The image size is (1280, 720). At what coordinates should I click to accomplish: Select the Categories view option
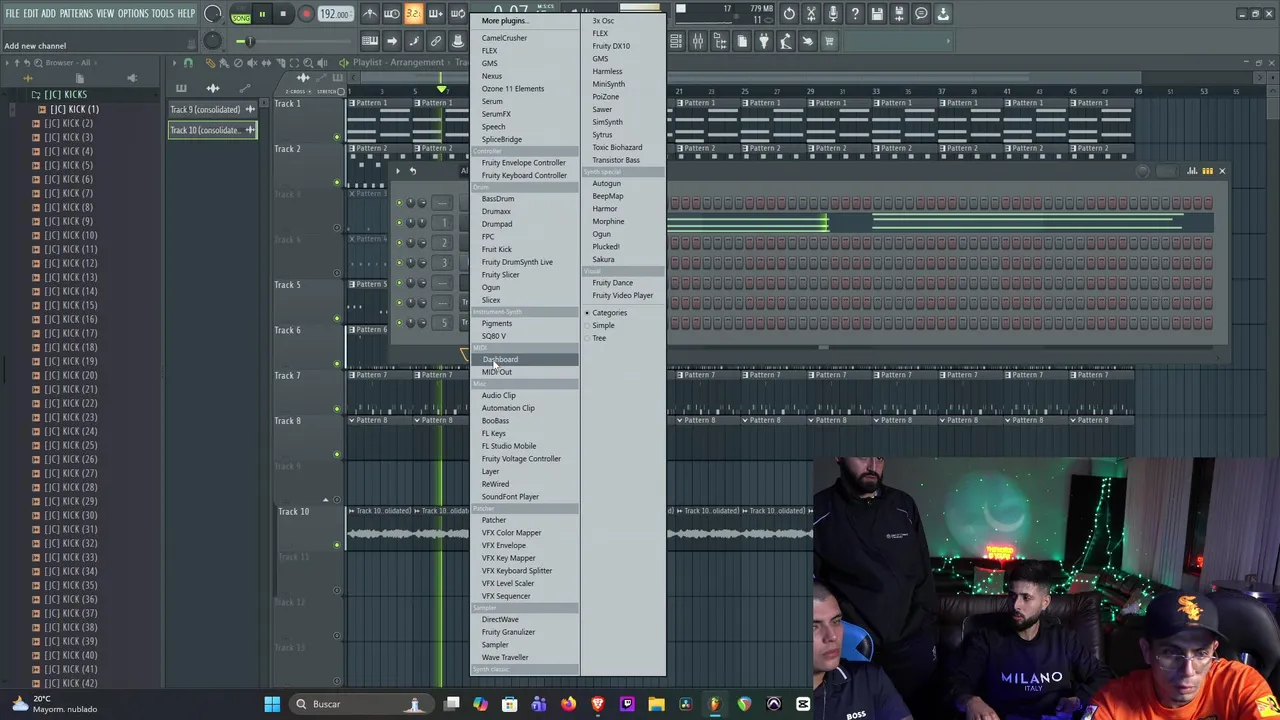tap(609, 313)
